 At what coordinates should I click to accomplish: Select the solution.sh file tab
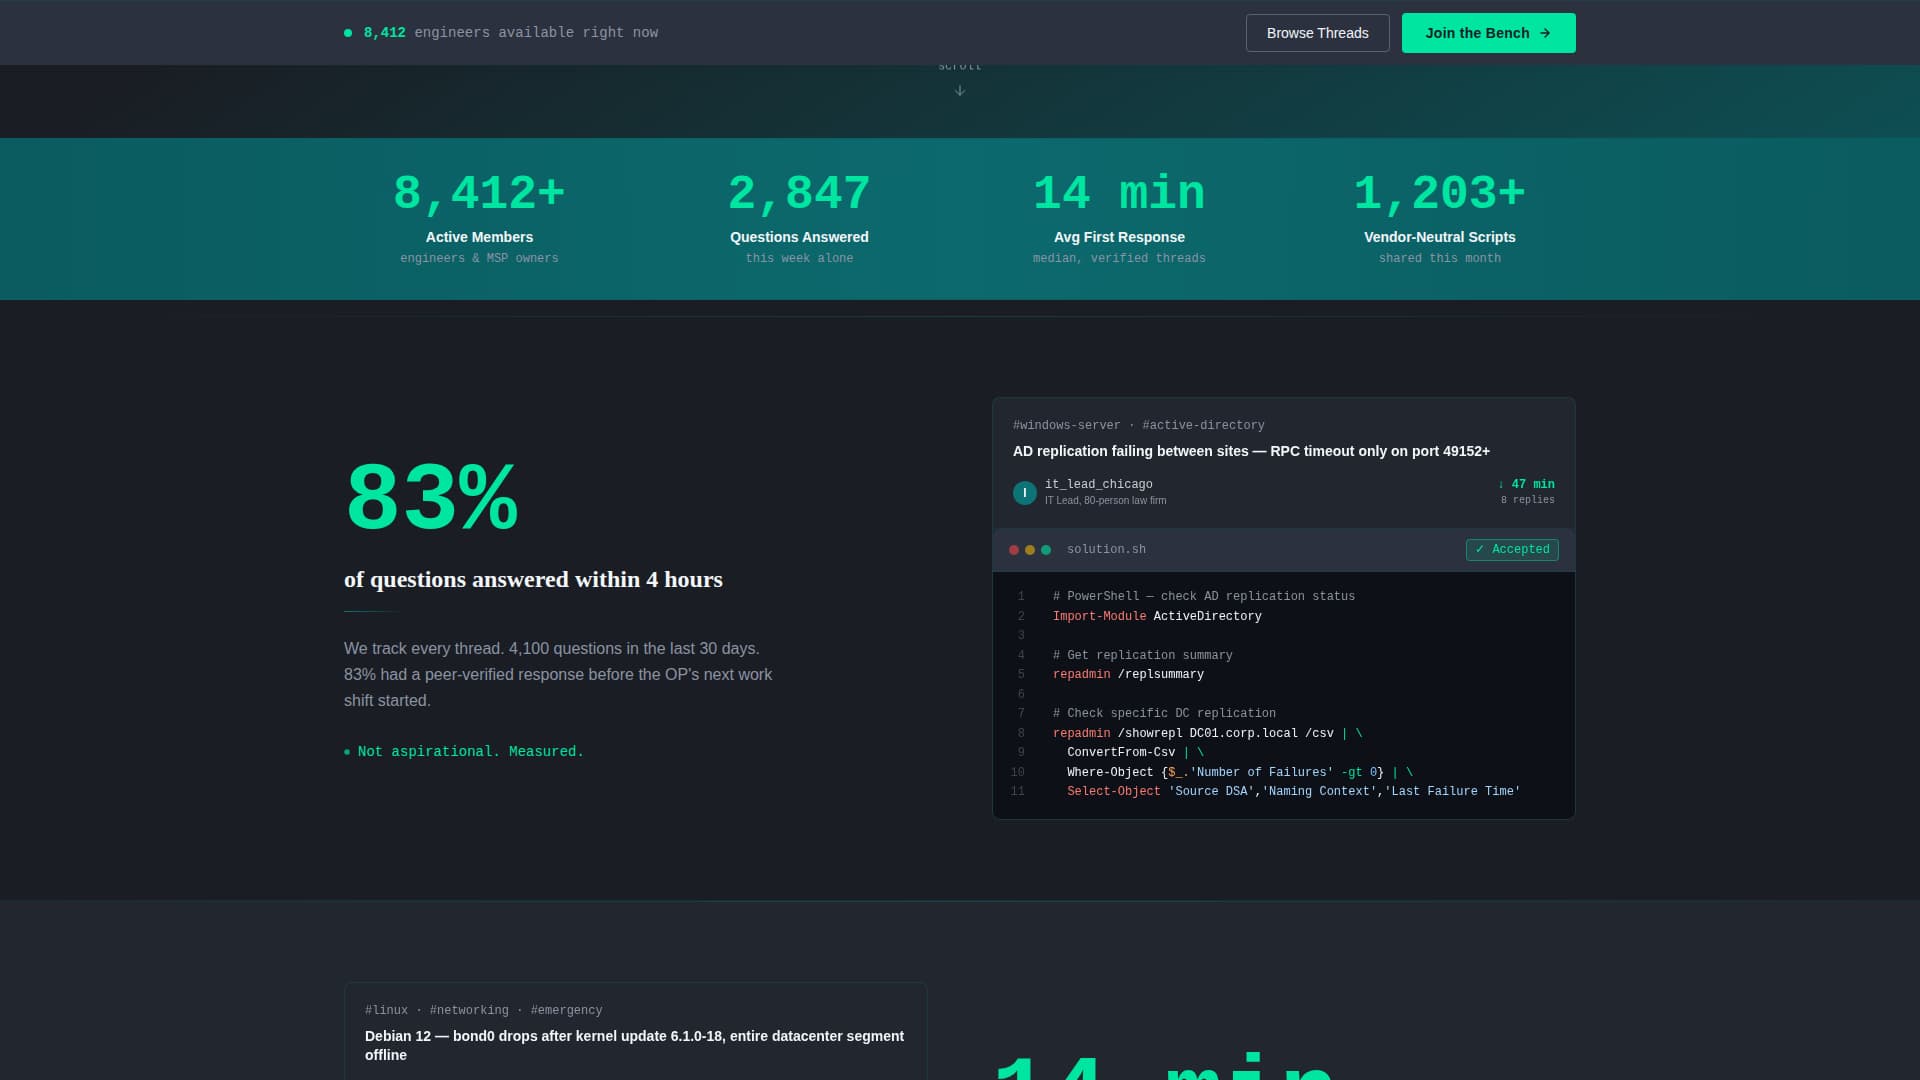coord(1106,549)
